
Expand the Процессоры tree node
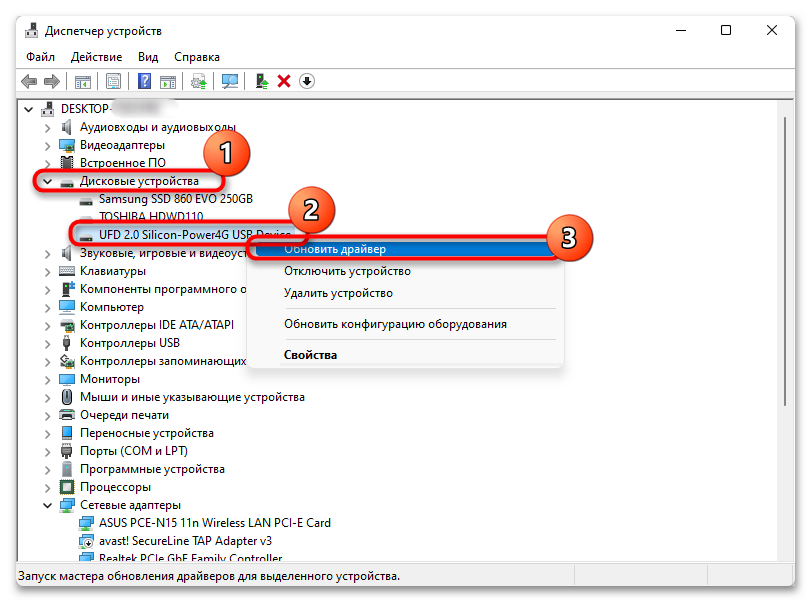pos(47,487)
